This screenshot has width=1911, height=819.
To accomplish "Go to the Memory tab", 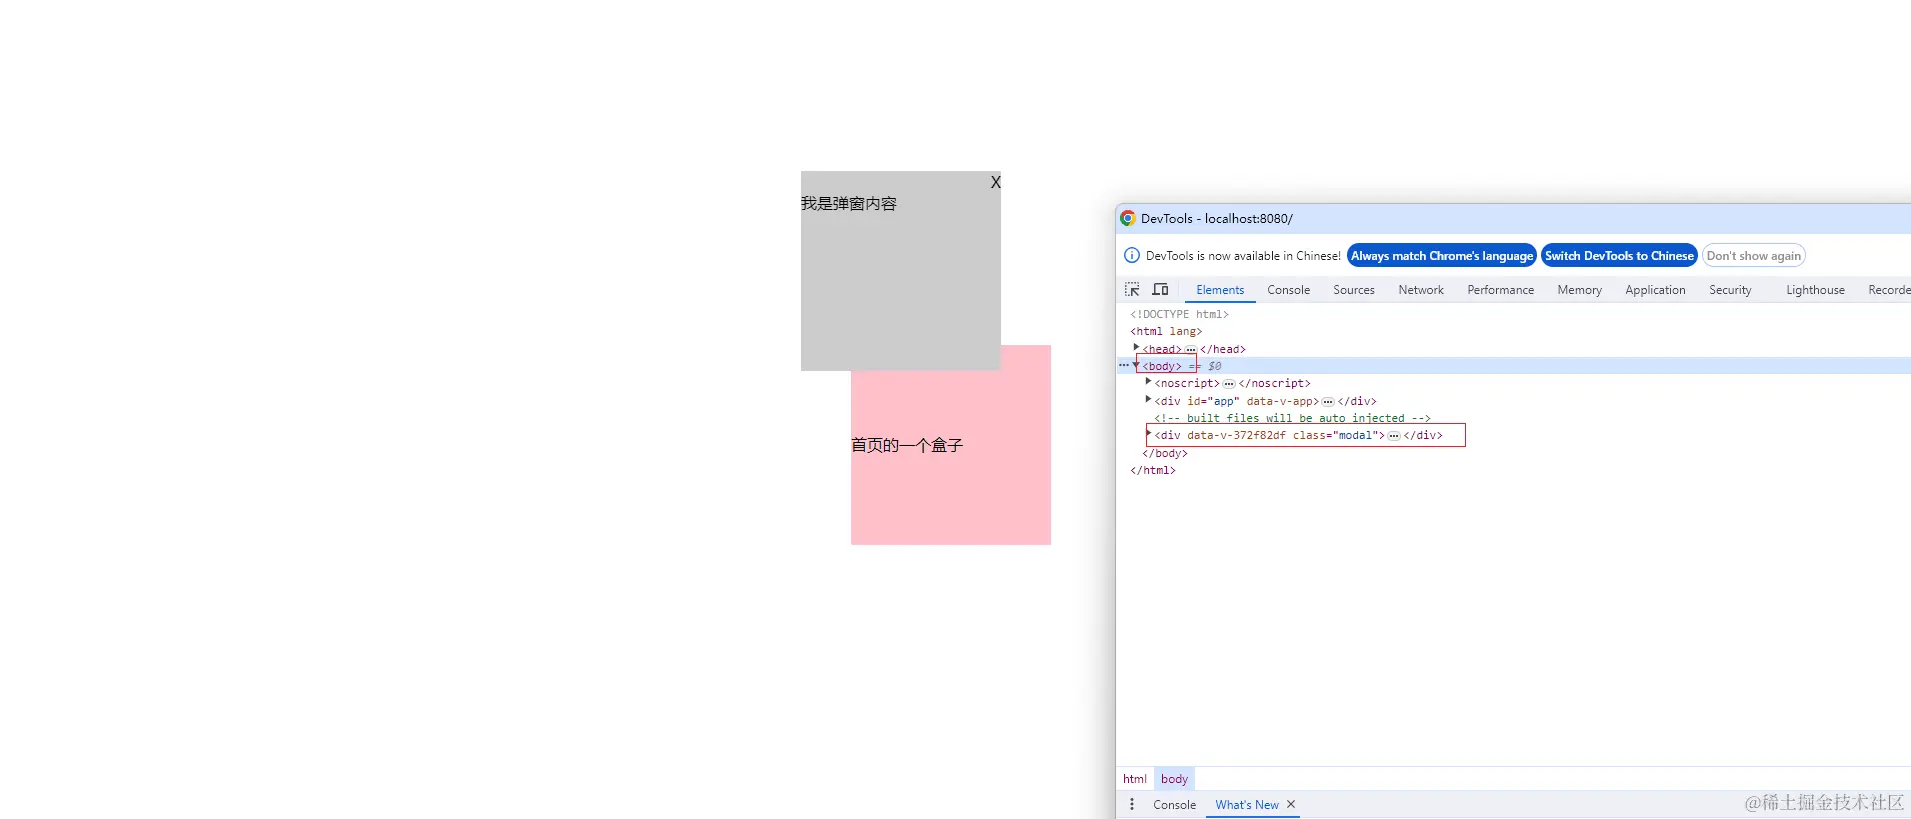I will (x=1579, y=290).
